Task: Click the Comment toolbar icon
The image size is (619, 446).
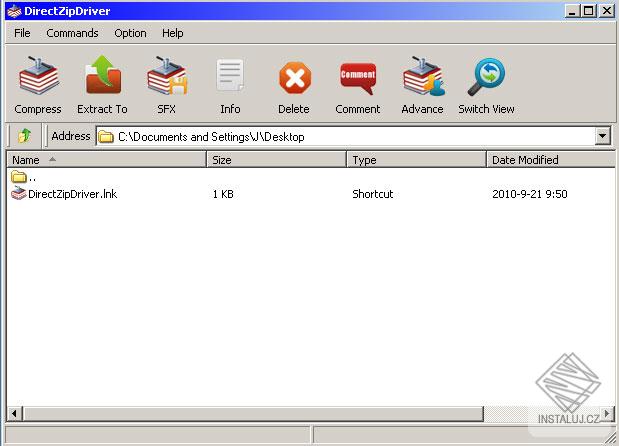Action: pos(358,78)
